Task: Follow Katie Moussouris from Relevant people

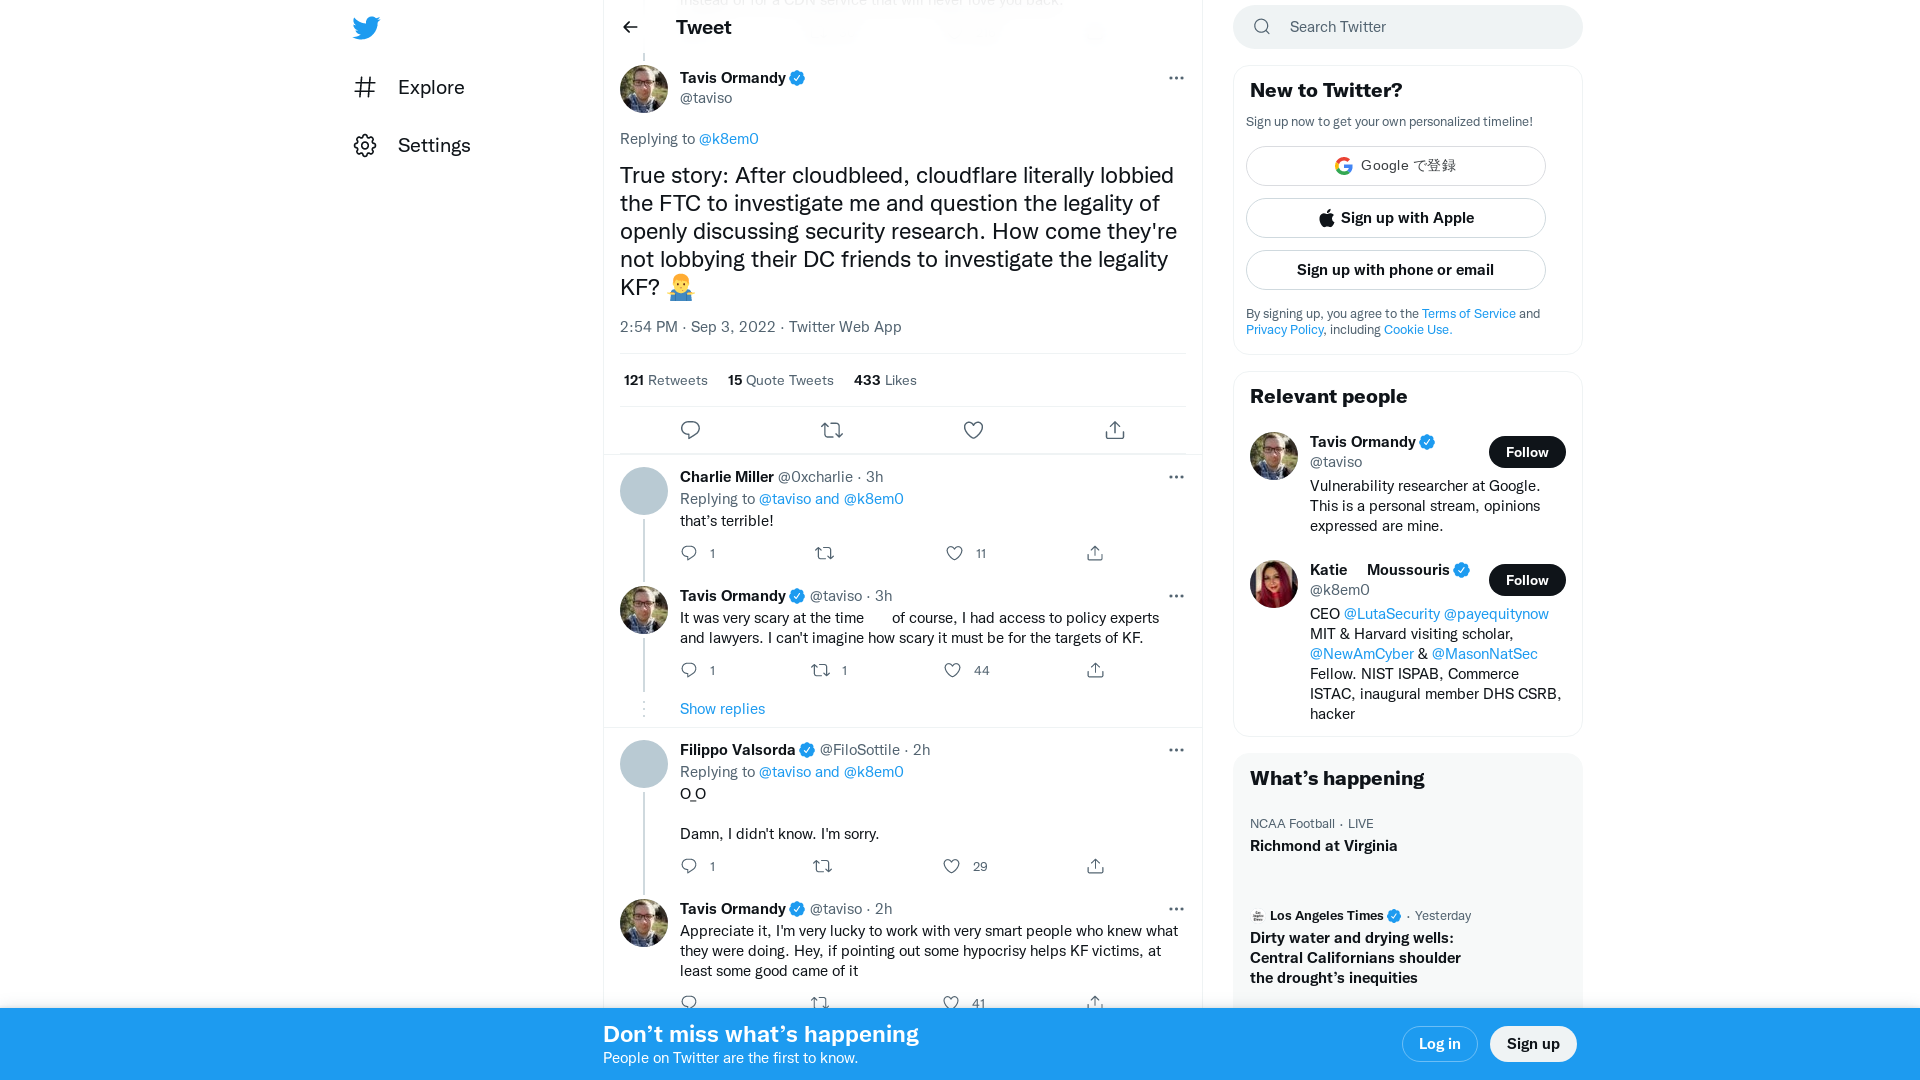Action: pos(1526,579)
